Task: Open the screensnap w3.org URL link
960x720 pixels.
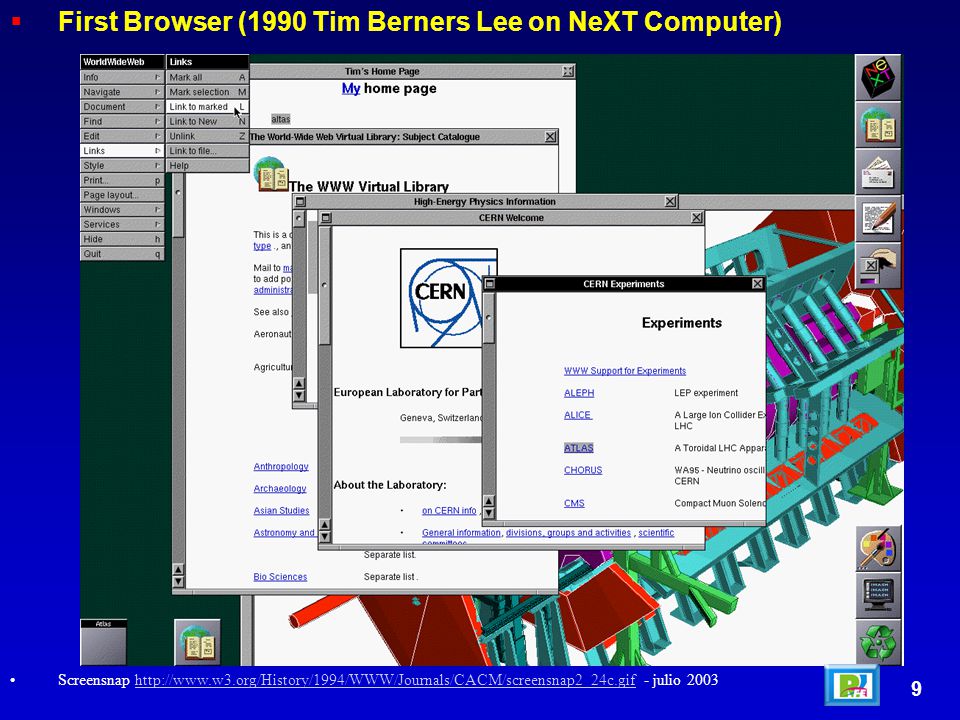Action: click(385, 680)
